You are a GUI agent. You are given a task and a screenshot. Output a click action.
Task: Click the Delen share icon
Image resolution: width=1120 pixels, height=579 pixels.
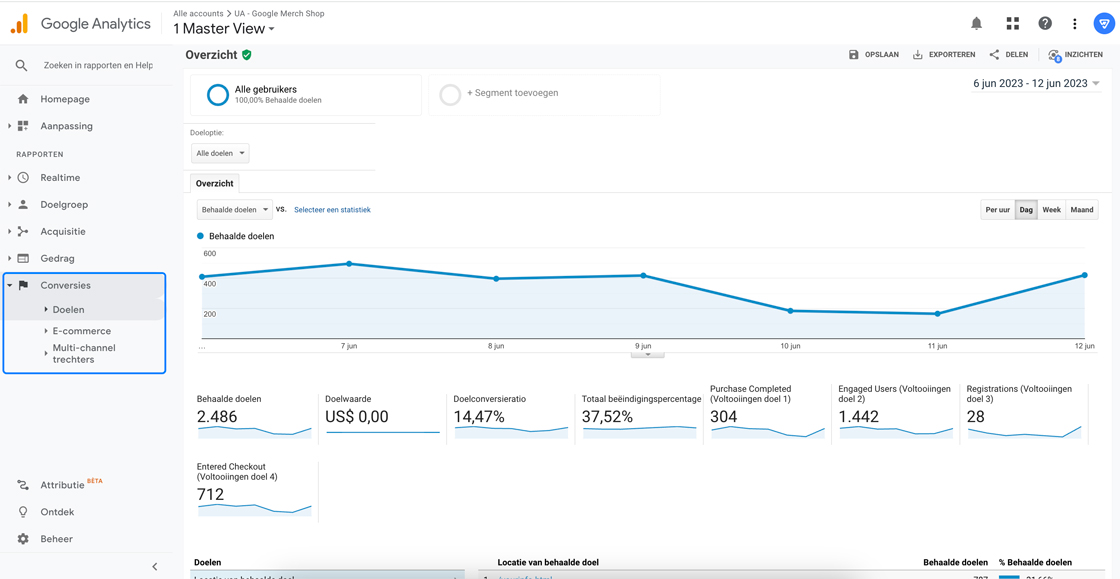[x=994, y=54]
